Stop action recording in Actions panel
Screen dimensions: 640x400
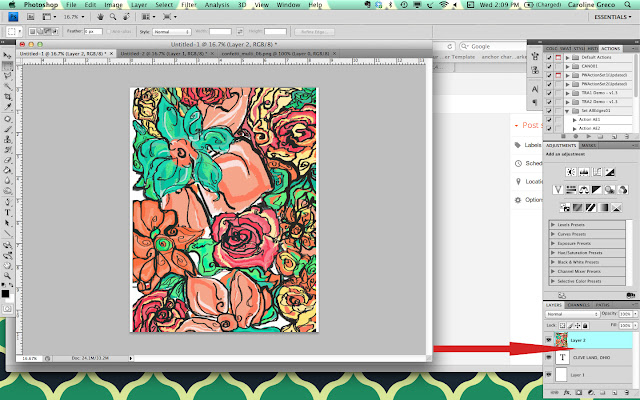point(564,136)
